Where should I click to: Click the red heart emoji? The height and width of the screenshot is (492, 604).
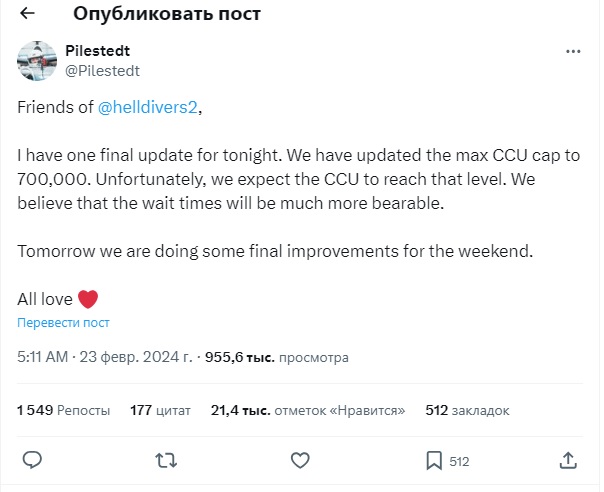(89, 298)
